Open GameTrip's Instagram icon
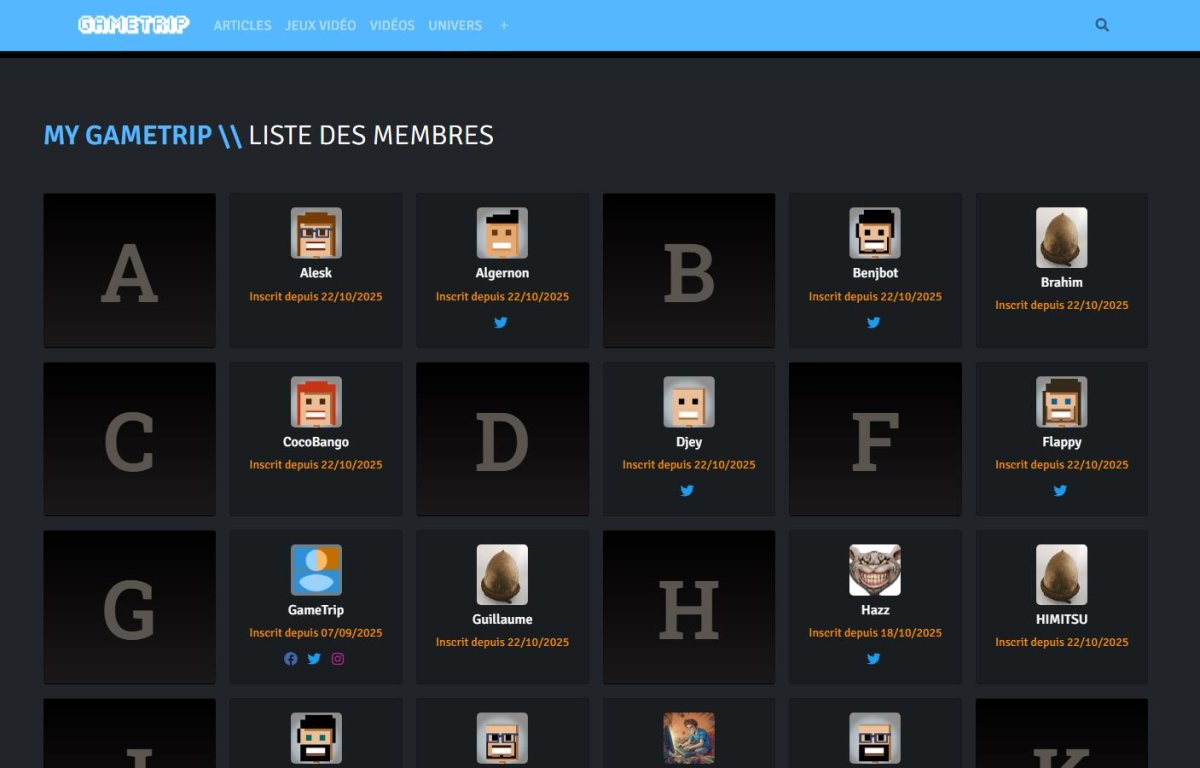1200x768 pixels. tap(338, 658)
